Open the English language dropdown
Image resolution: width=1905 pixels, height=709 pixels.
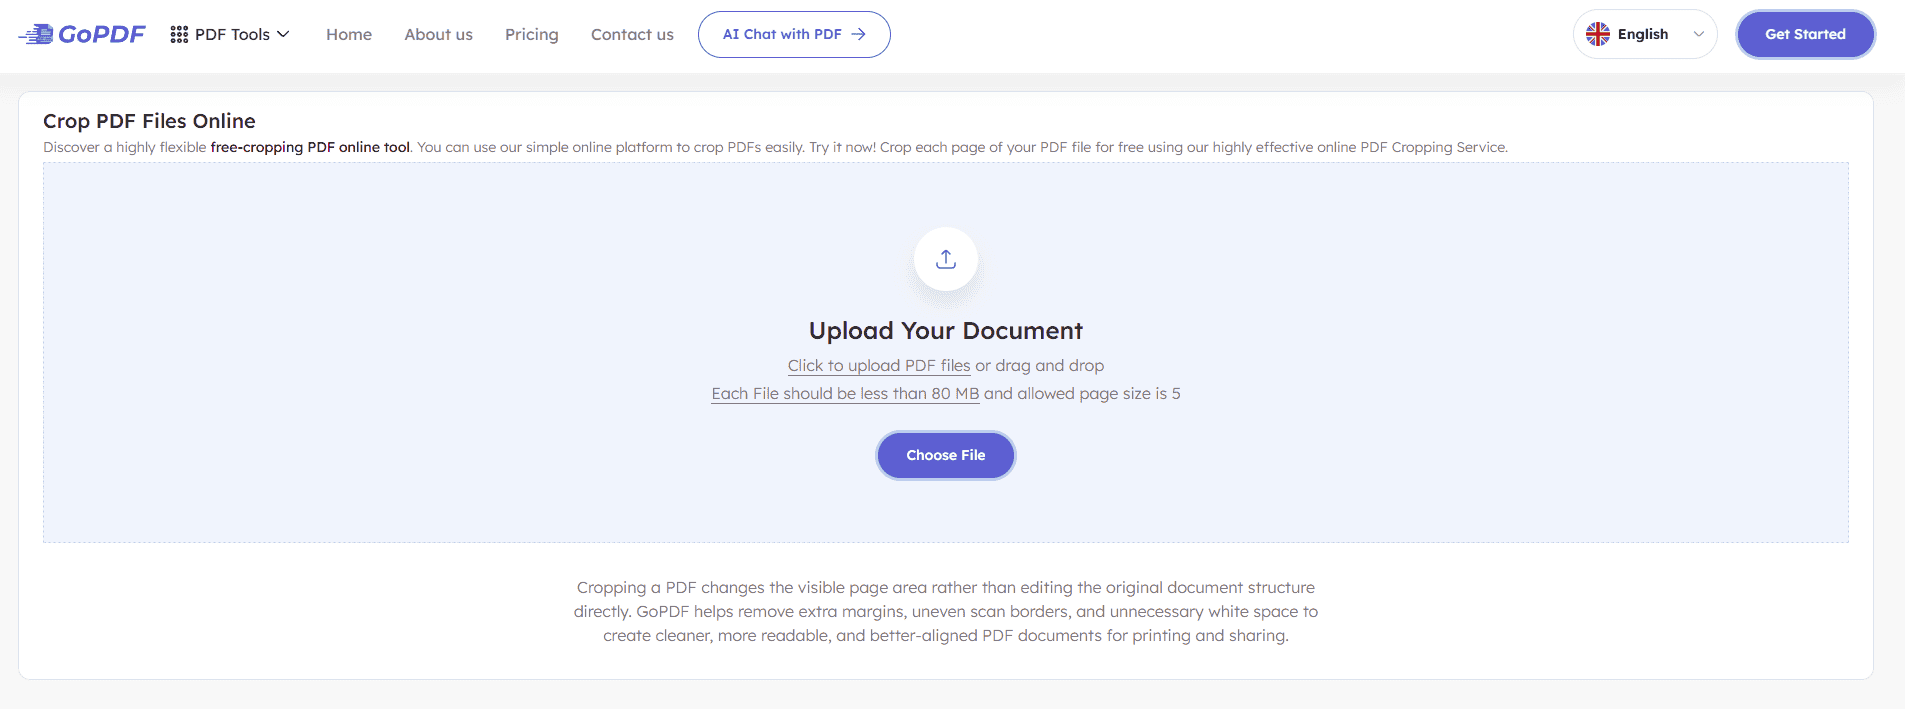[x=1645, y=34]
